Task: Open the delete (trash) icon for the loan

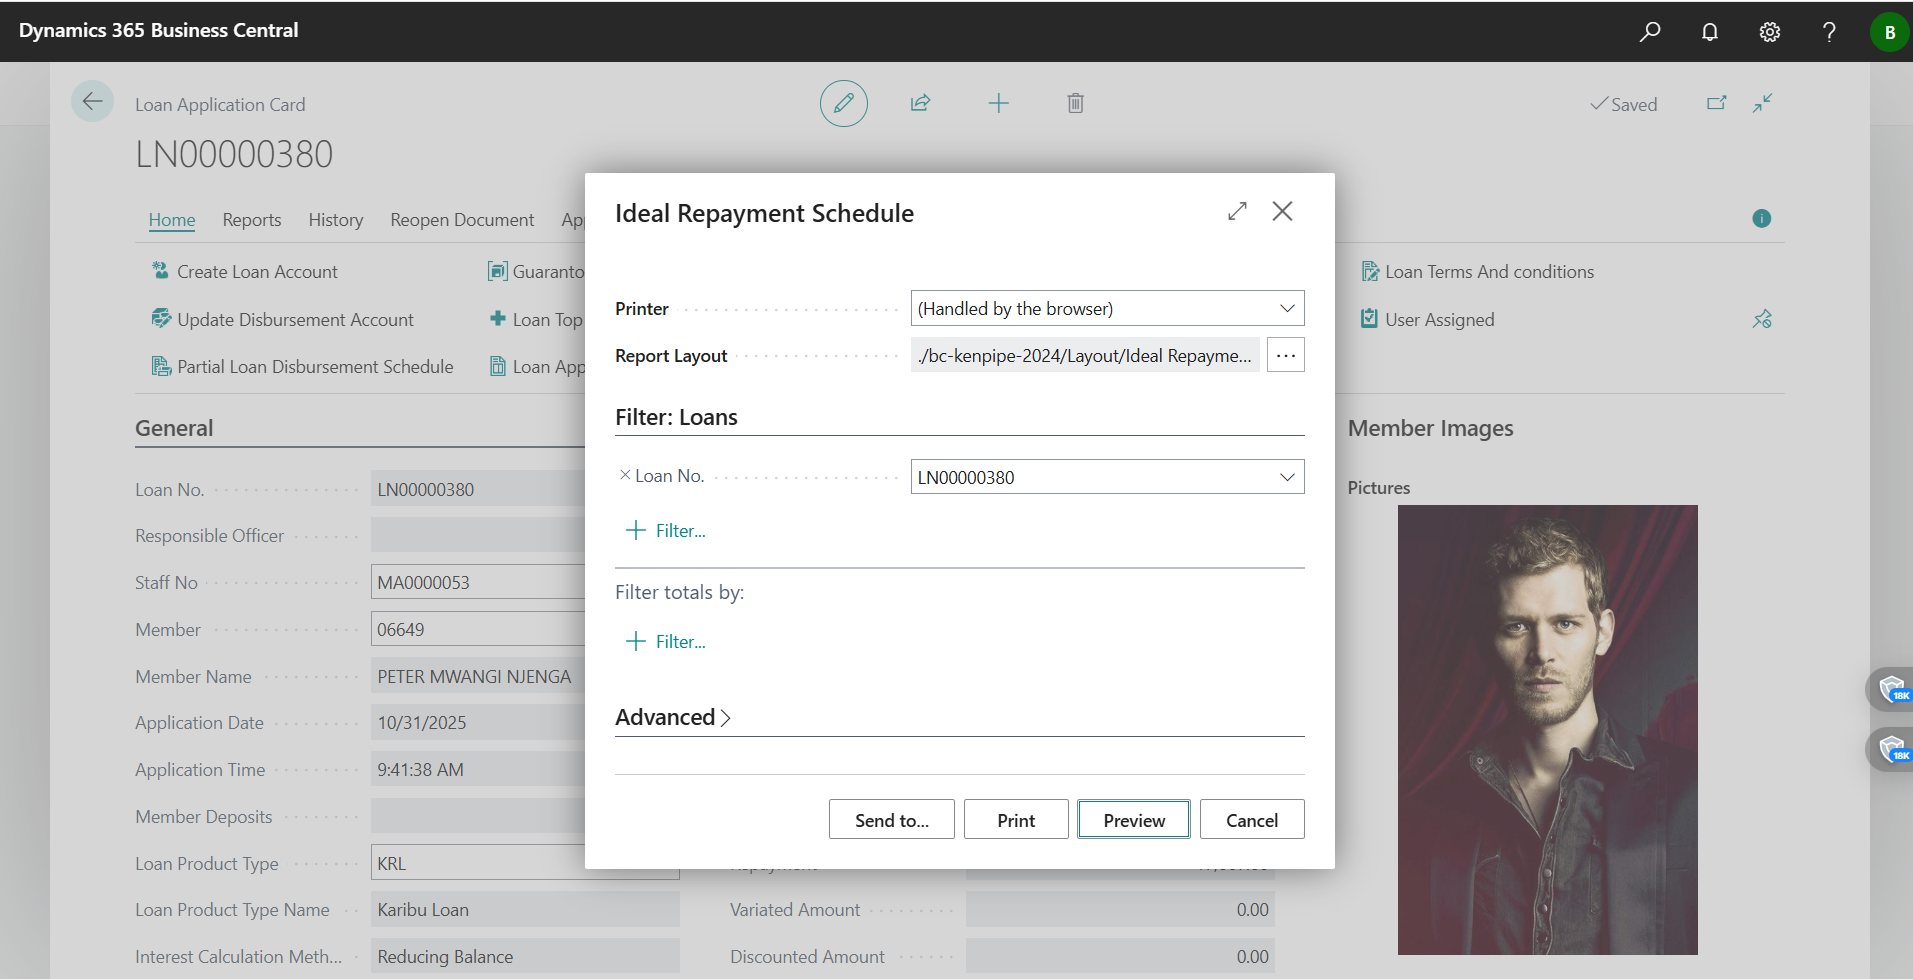Action: tap(1075, 103)
